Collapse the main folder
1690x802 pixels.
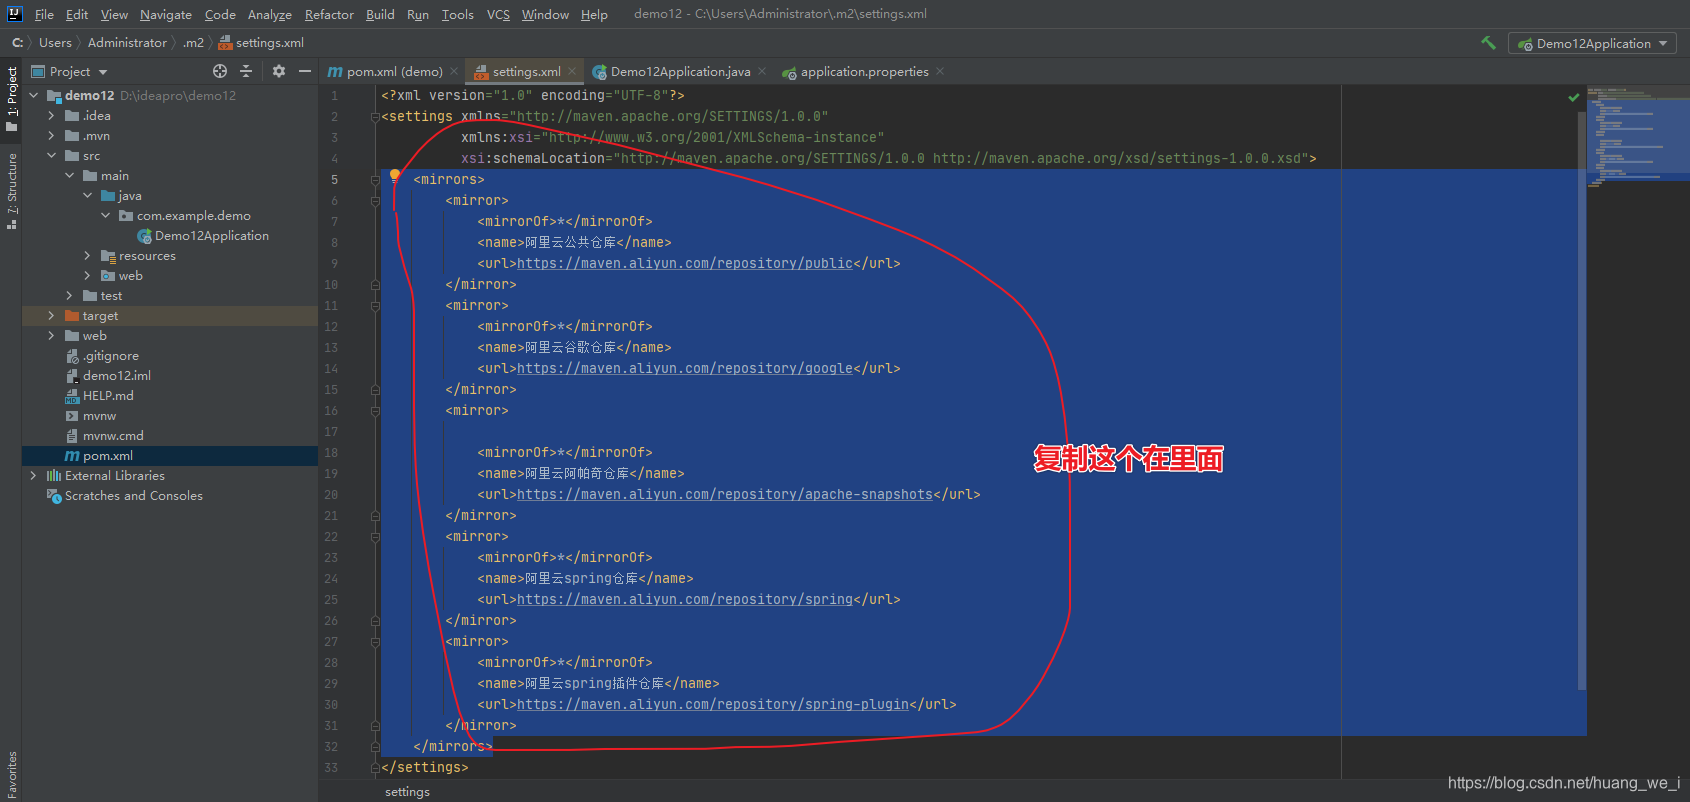point(70,175)
